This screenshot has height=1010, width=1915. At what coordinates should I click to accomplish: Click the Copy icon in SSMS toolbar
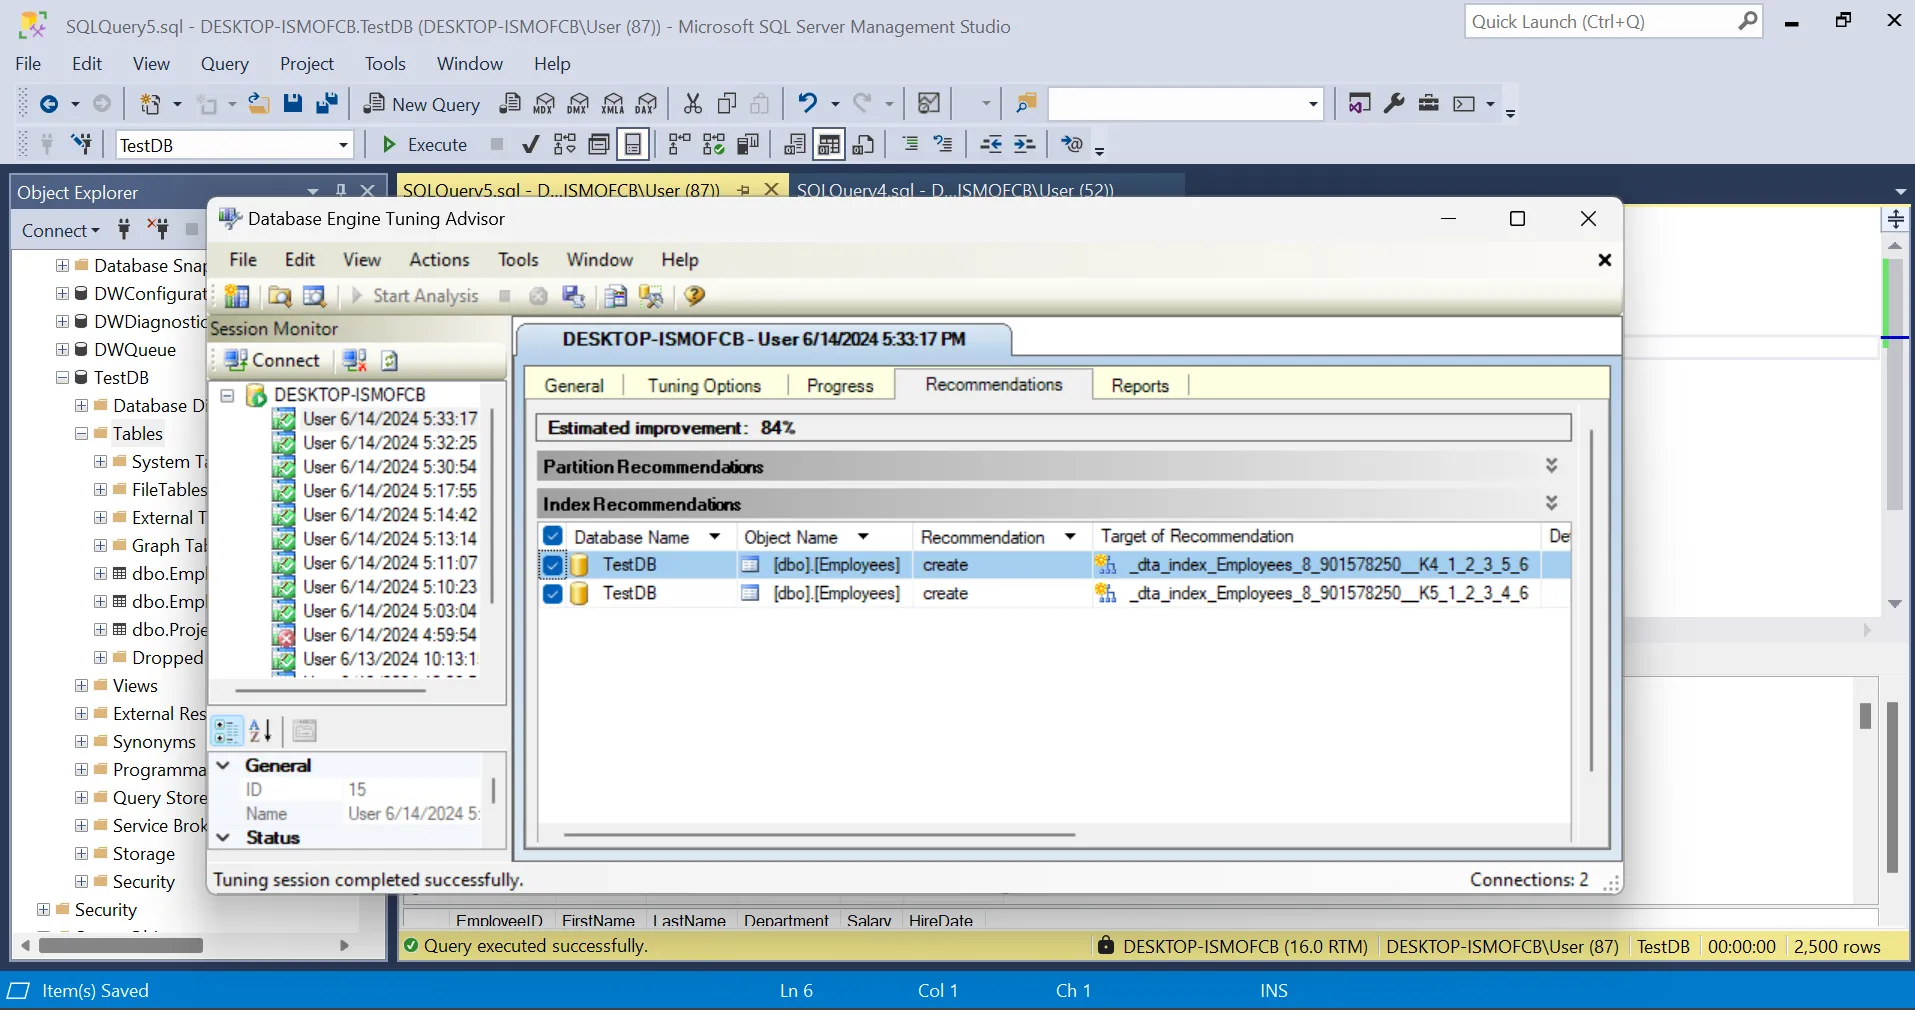click(727, 103)
